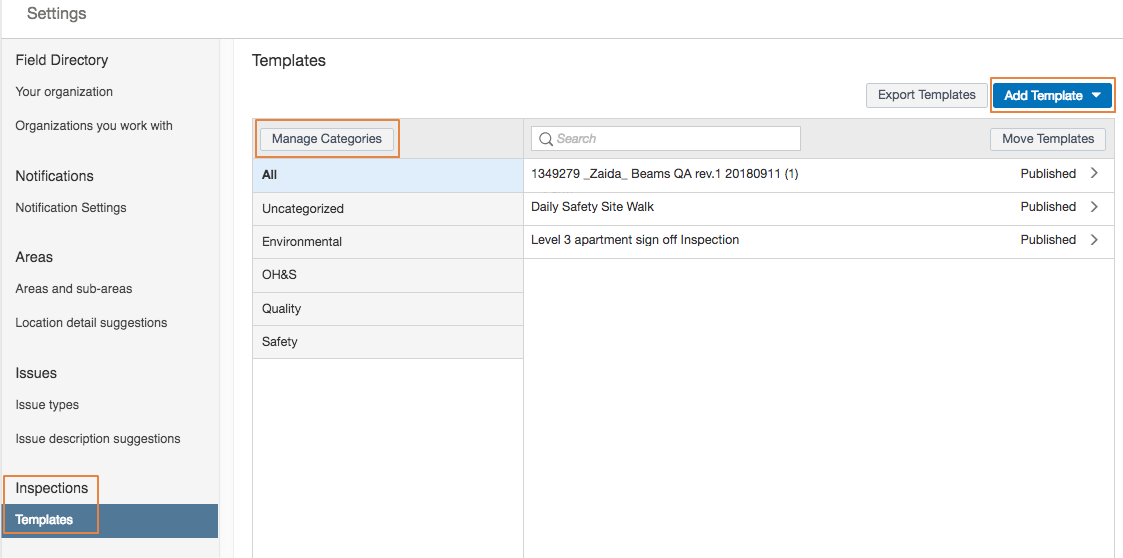The width and height of the screenshot is (1123, 558).
Task: Open Add Template dropdown arrow
Action: coord(1097,96)
